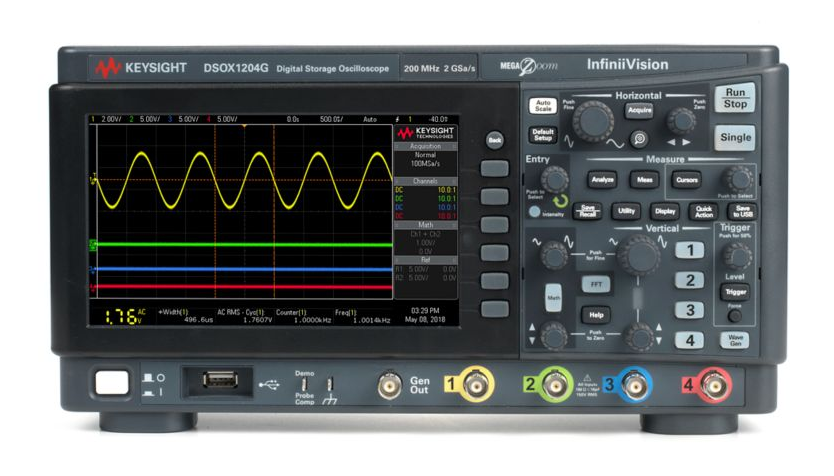
Task: Toggle channel 3 key in Vertical section
Action: [x=690, y=310]
